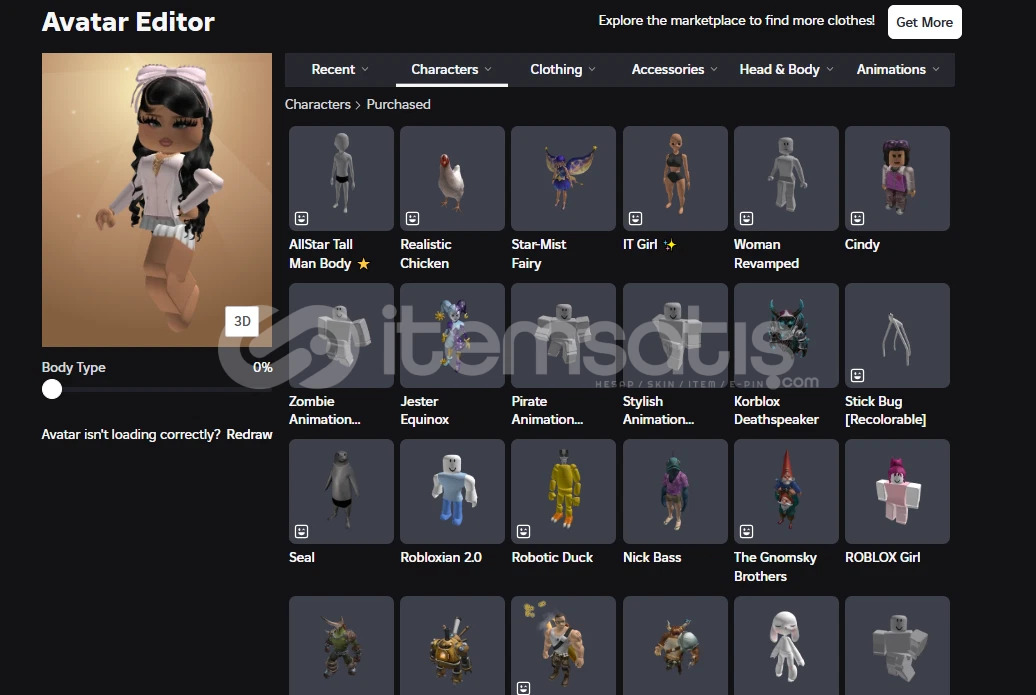Click the 'AllStar Tall Man Body' name
Screen dimensions: 1036x695
pos(329,254)
